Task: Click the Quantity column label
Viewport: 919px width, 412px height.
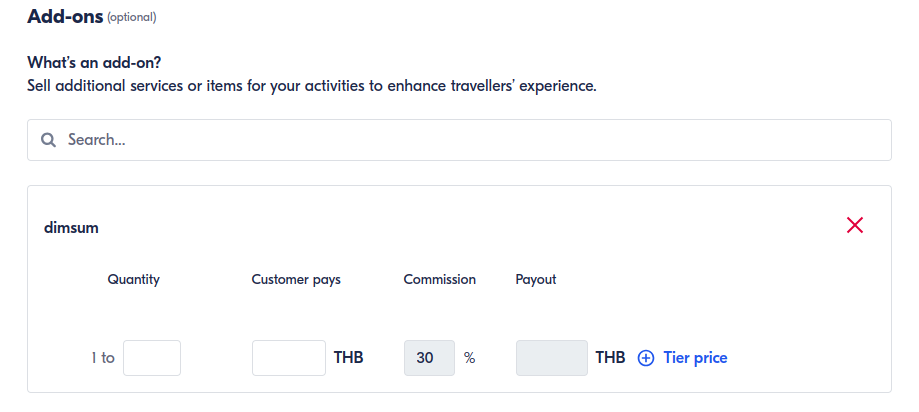Action: tap(134, 280)
